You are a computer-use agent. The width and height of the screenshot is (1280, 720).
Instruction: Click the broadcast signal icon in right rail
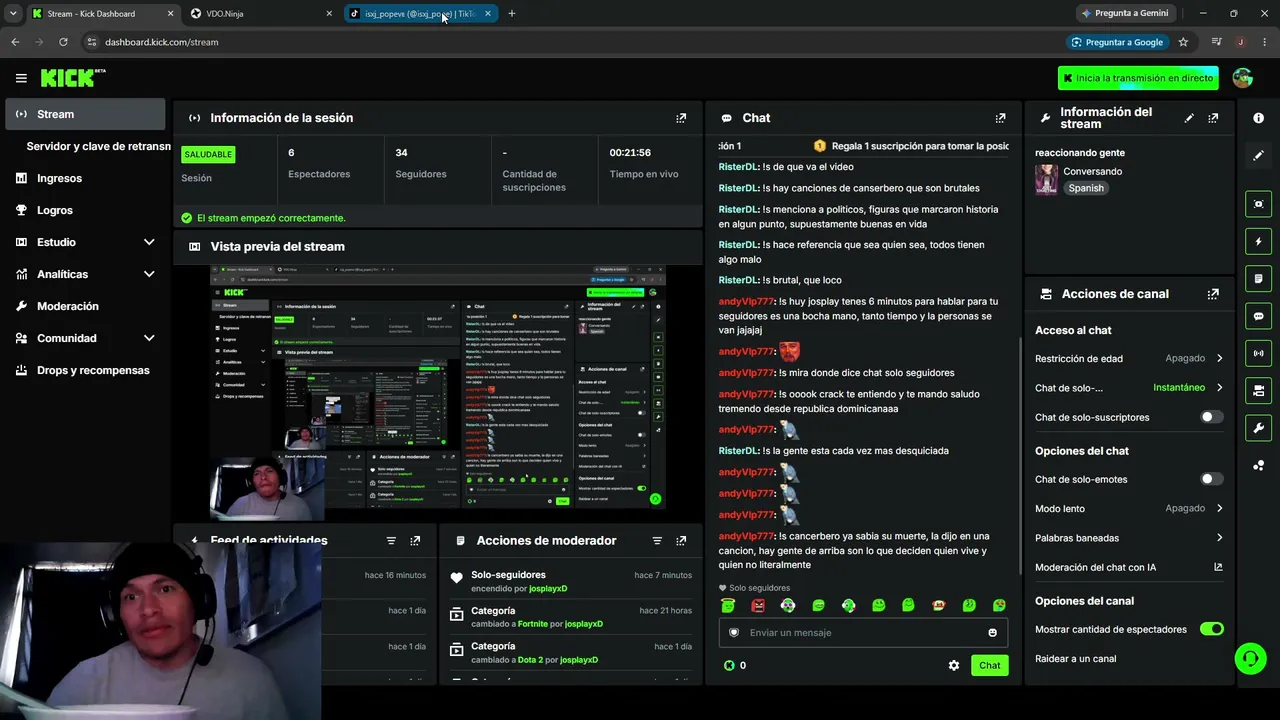(x=1258, y=353)
